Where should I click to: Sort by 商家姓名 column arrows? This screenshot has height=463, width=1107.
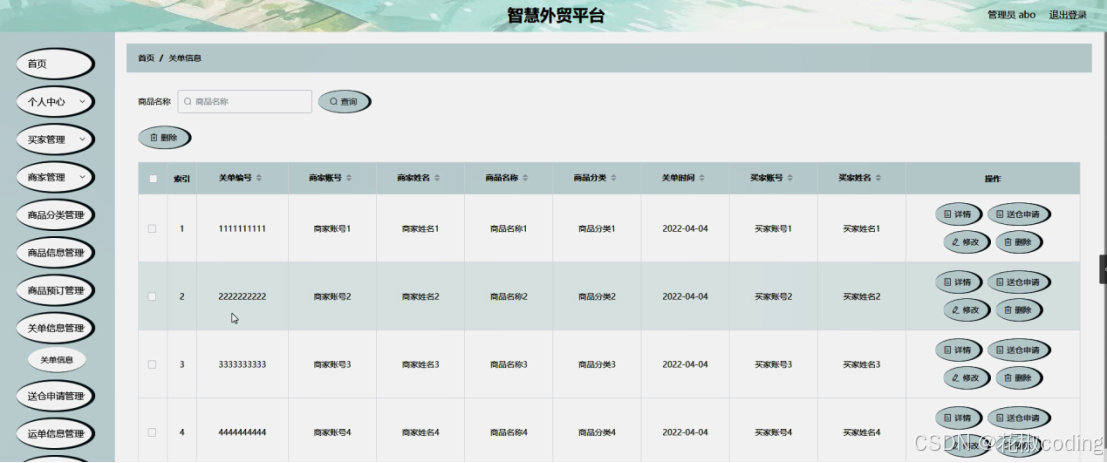437,179
